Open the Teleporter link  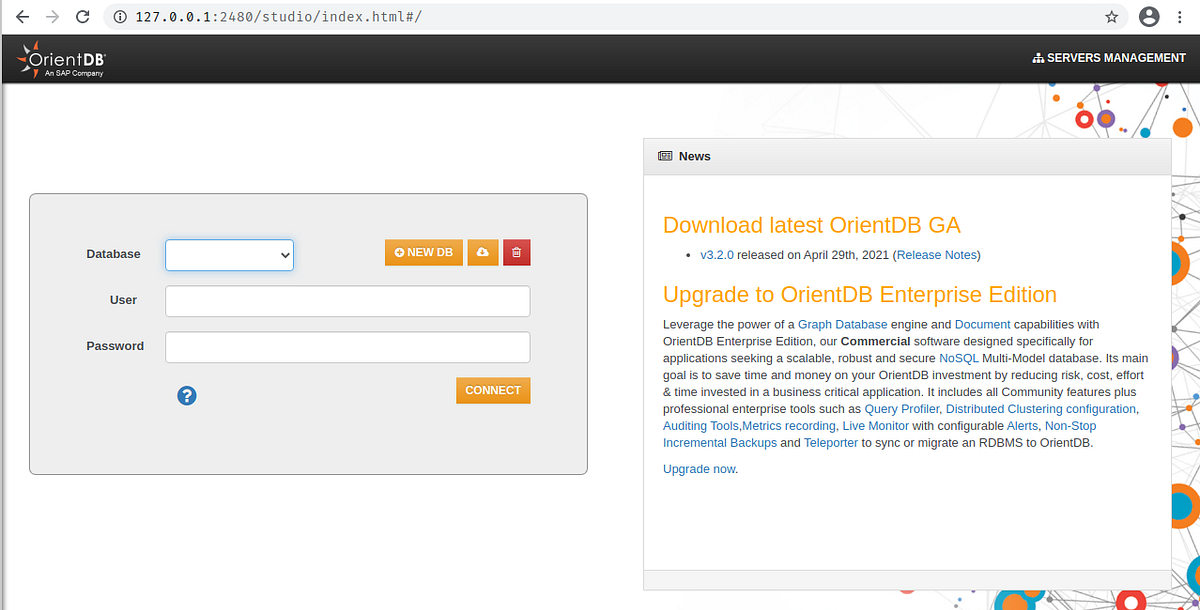(x=831, y=443)
